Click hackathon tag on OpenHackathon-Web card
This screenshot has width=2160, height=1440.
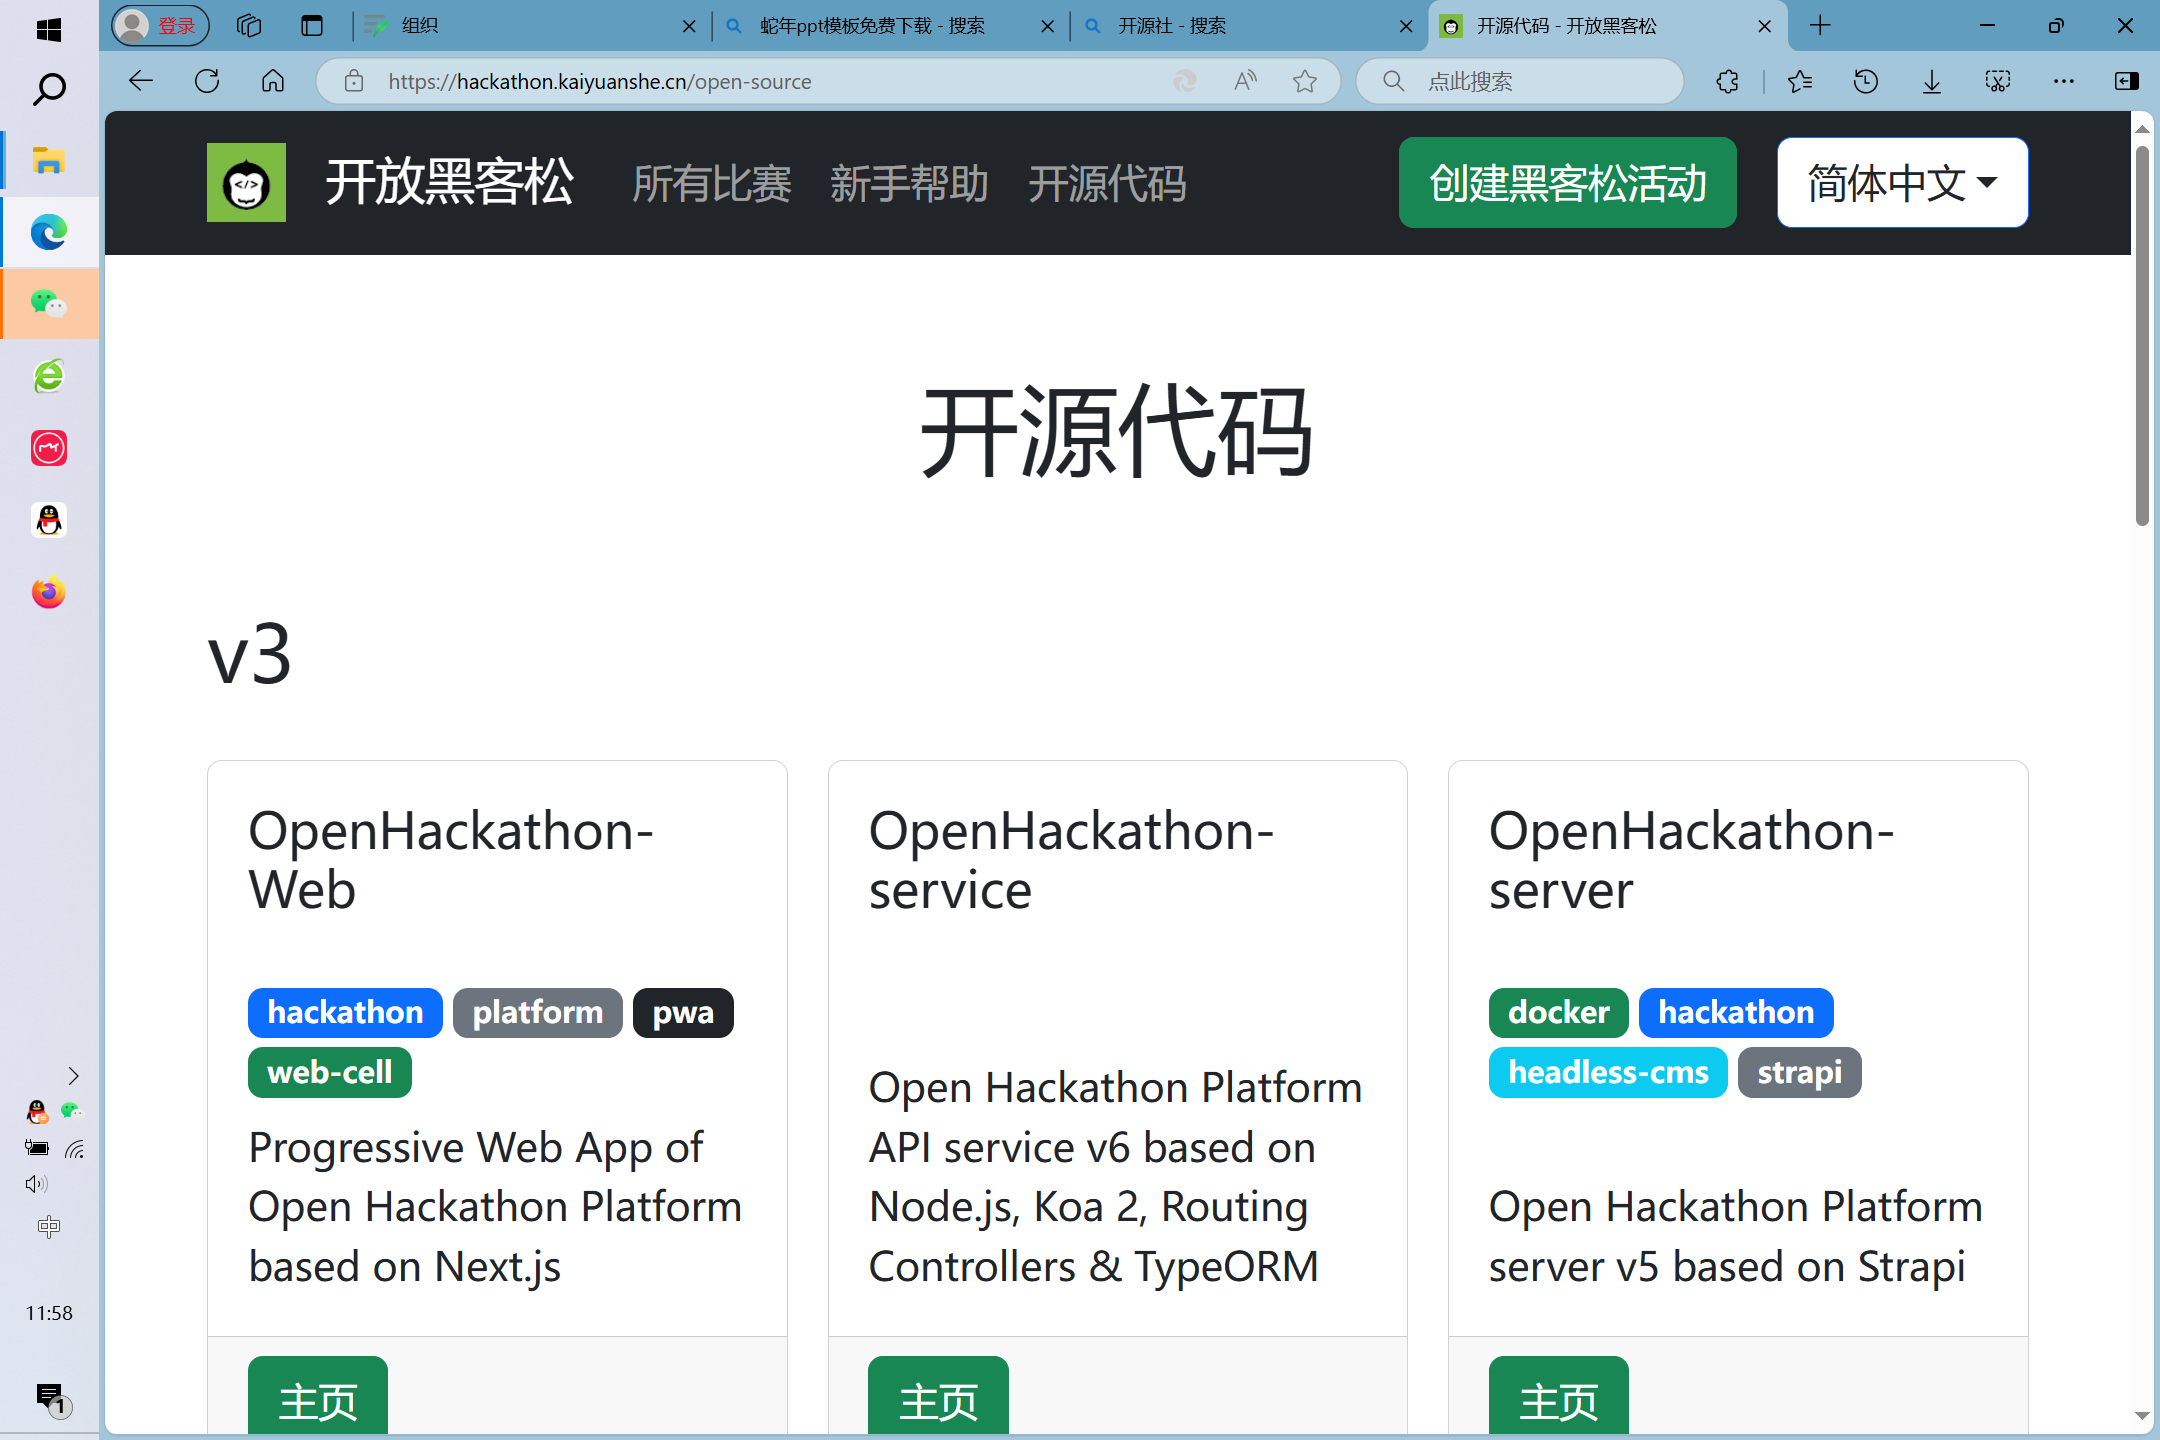tap(345, 1013)
